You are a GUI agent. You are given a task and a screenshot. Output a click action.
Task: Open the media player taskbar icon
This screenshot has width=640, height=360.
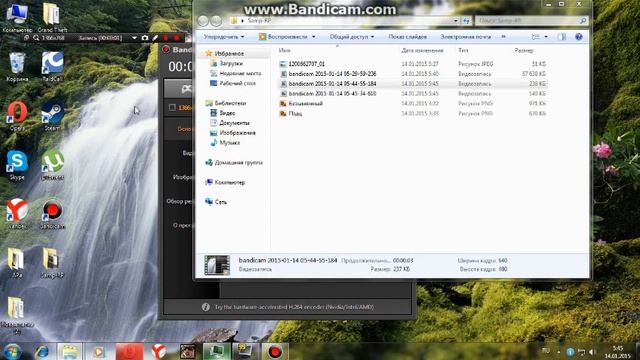click(x=99, y=351)
